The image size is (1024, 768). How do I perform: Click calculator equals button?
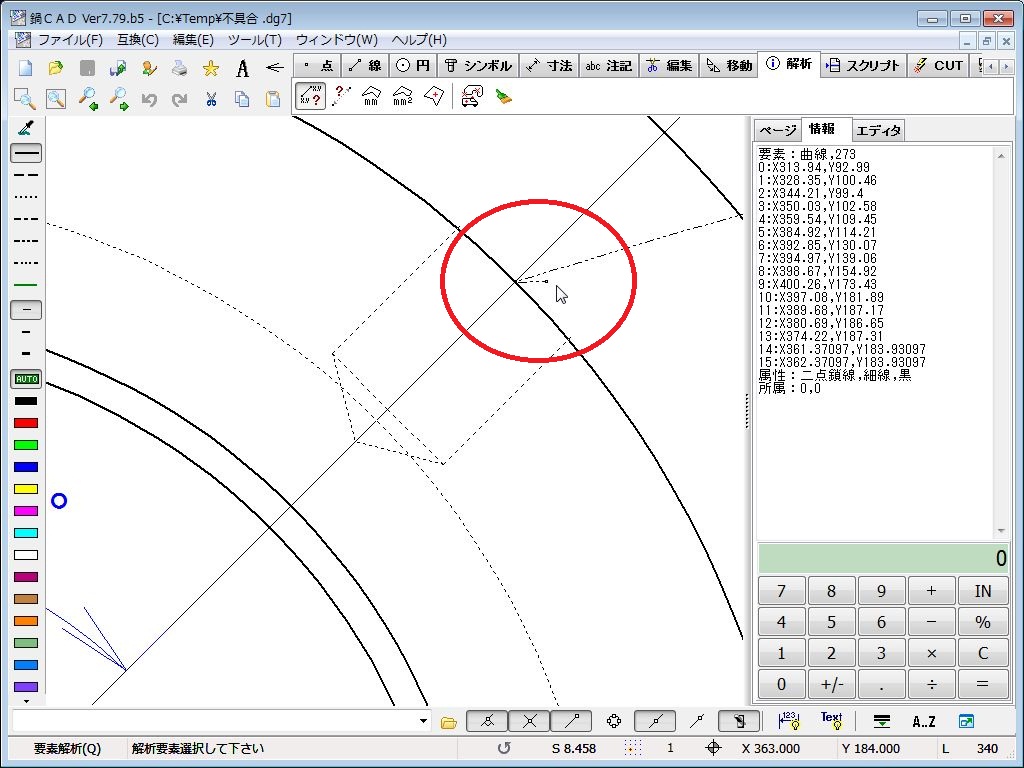(x=983, y=684)
